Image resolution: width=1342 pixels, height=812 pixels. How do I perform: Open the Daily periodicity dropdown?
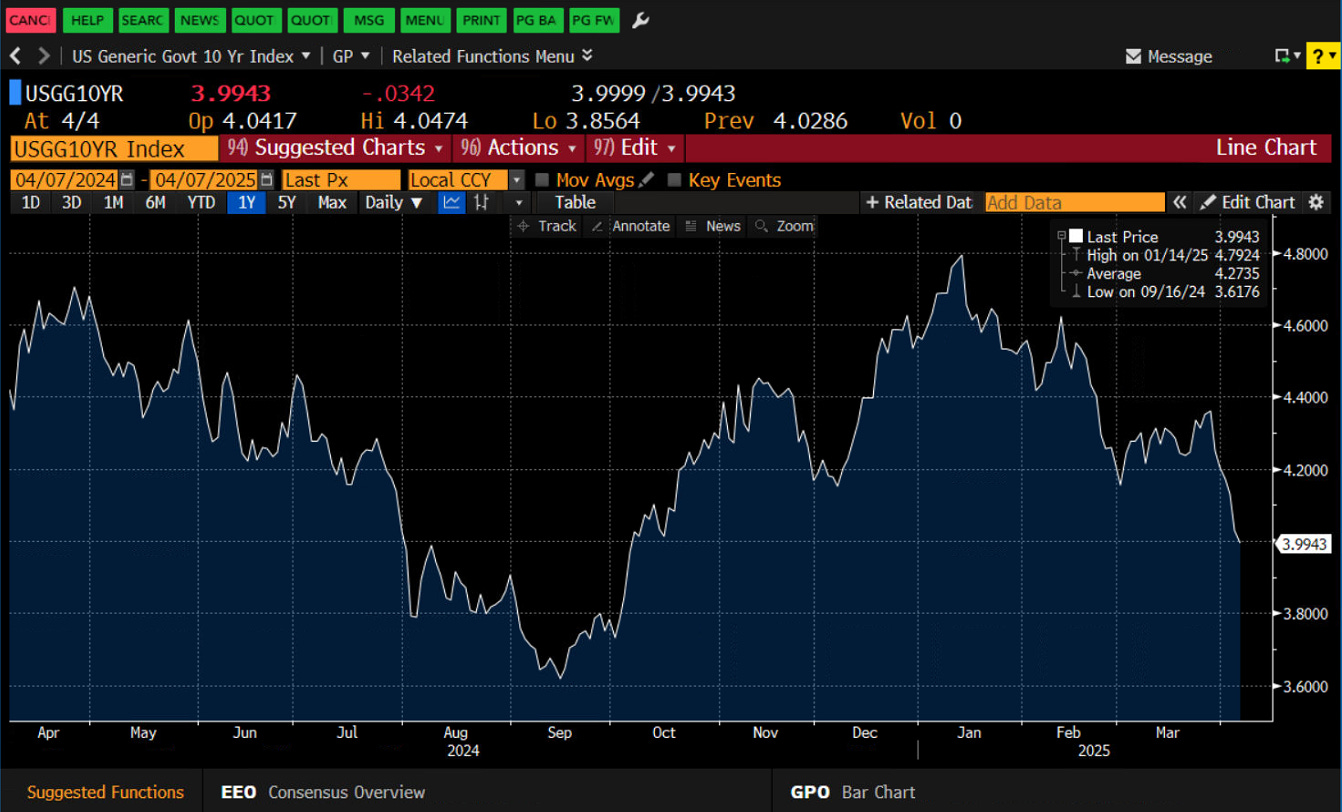coord(394,202)
